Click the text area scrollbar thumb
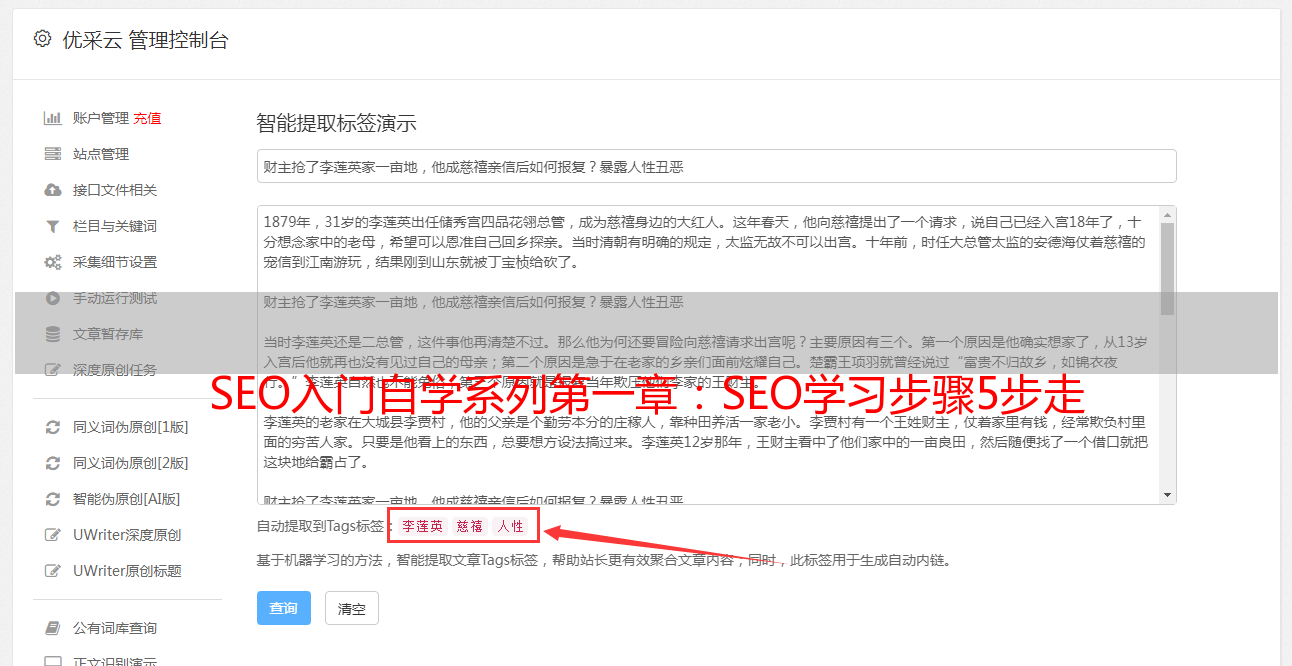Screen dimensions: 1292x666 (1167, 268)
